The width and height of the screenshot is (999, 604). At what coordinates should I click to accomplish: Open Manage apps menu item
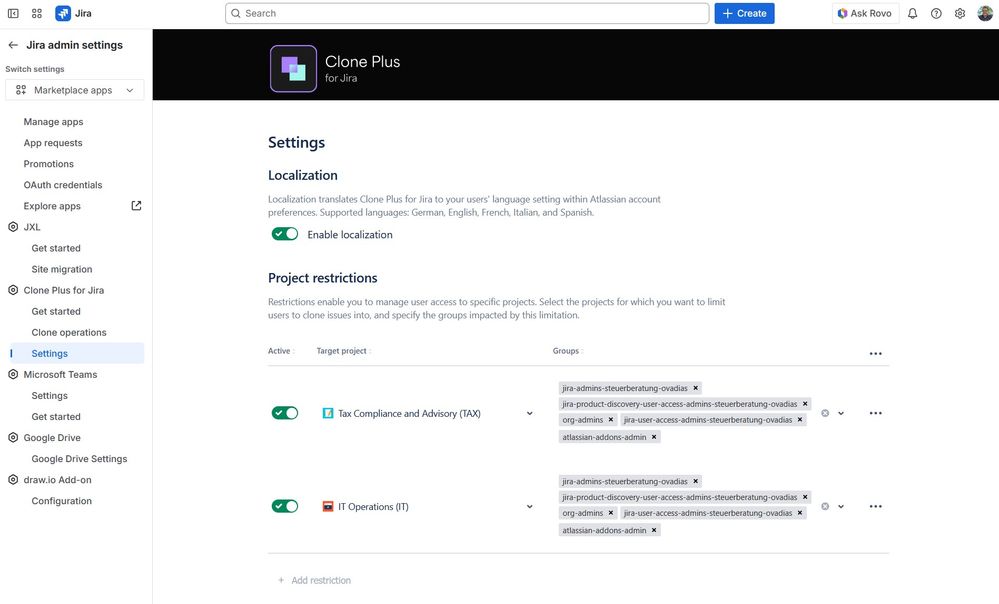point(54,122)
